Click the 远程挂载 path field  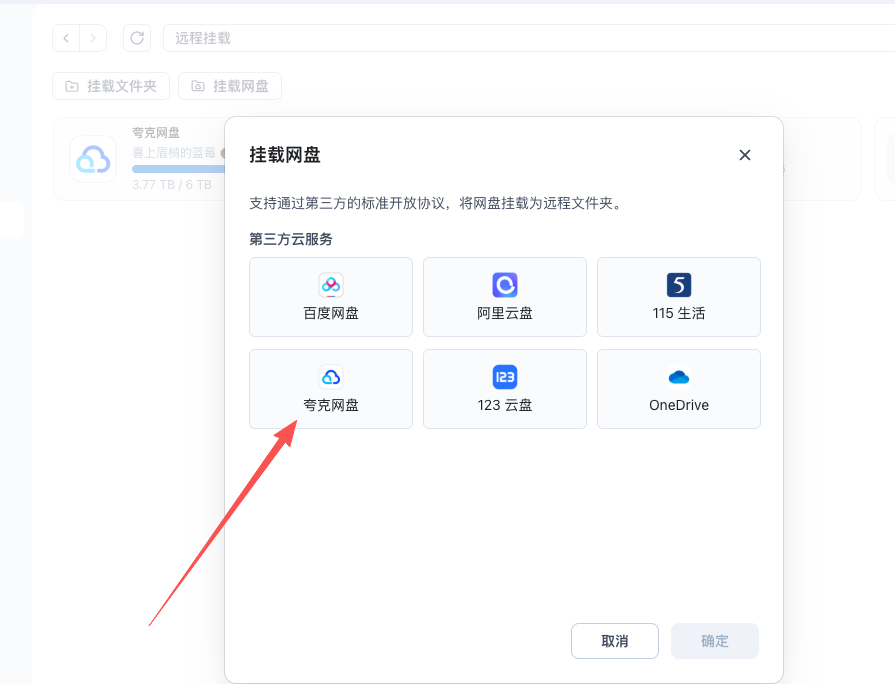500,38
